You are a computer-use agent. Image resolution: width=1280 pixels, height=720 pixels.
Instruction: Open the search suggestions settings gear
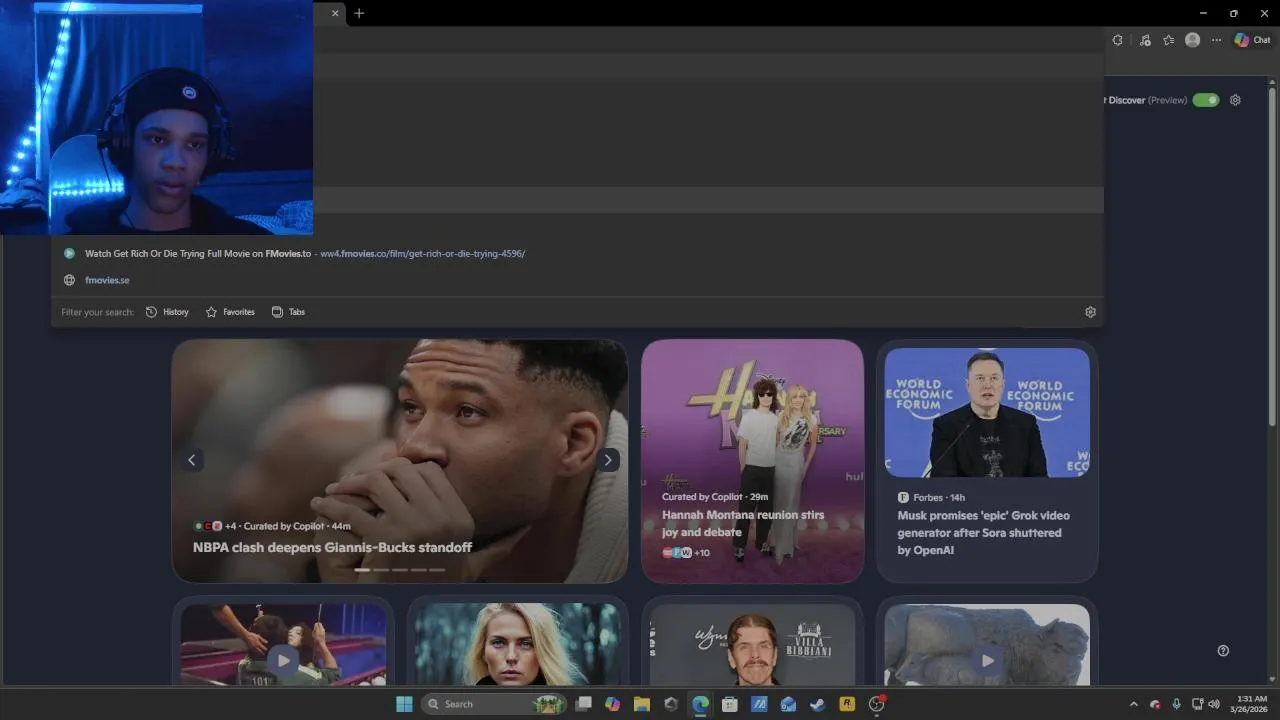pyautogui.click(x=1090, y=312)
